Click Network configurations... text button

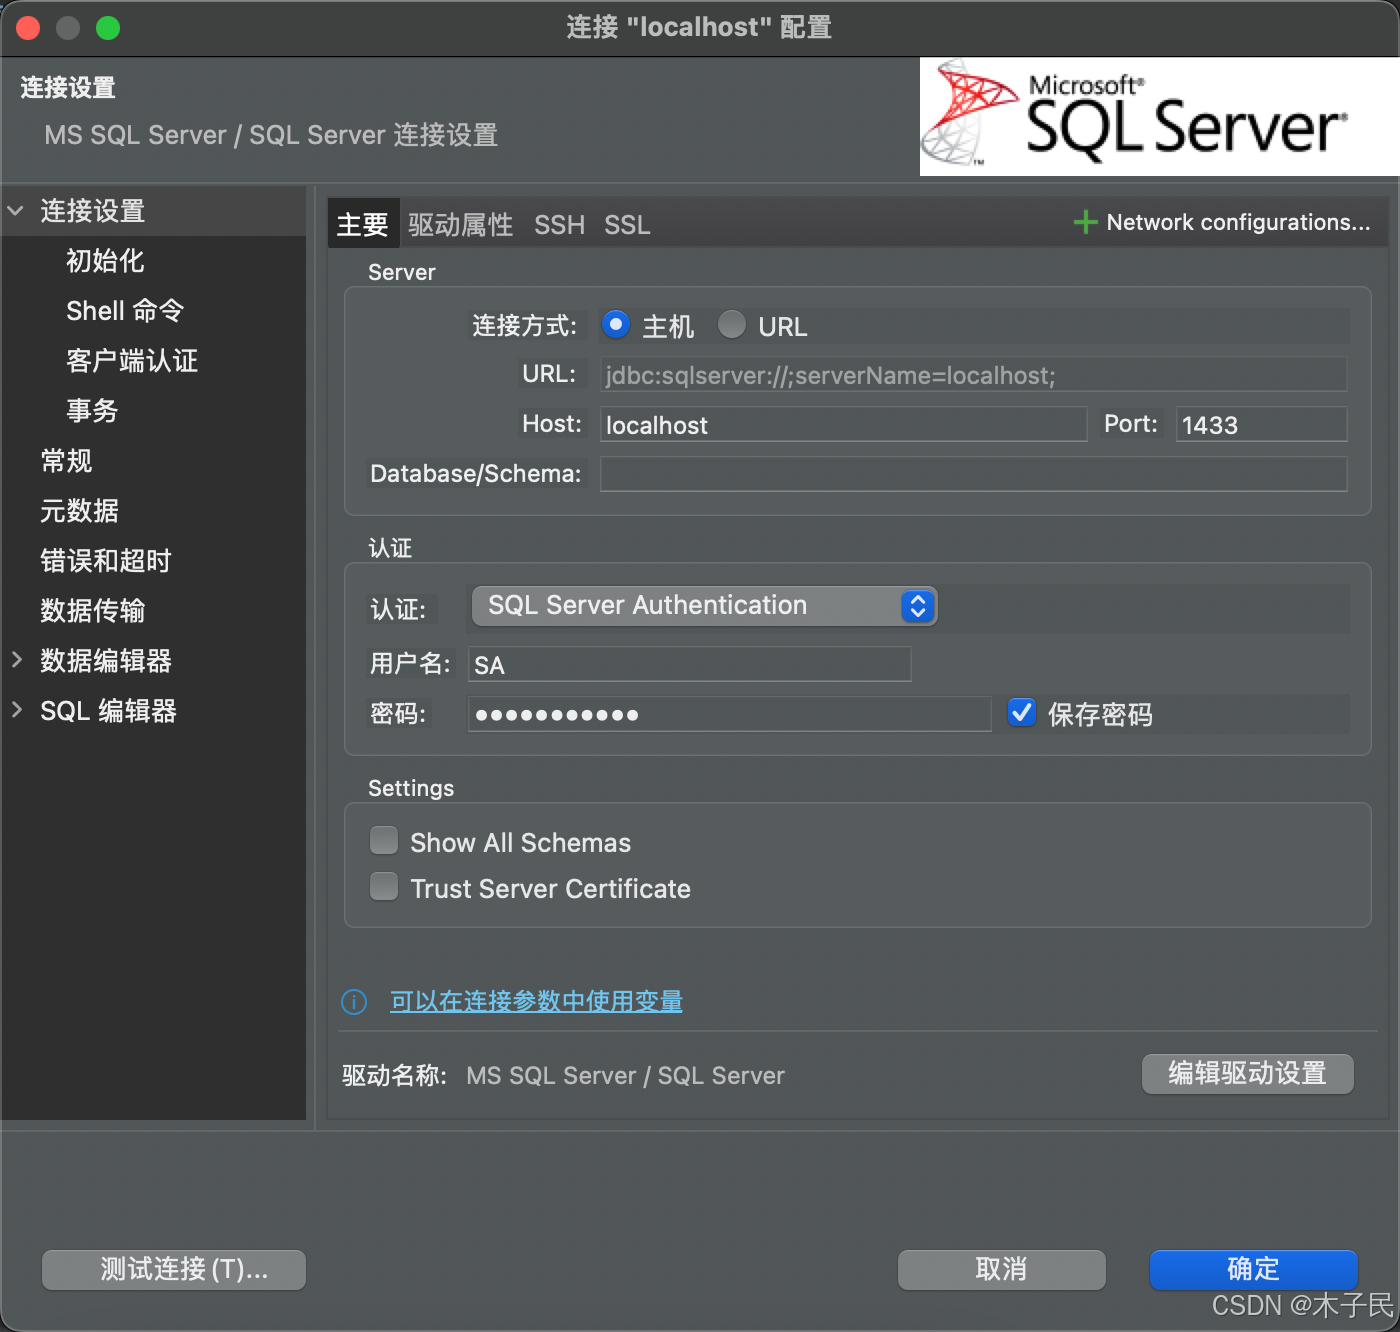tap(1238, 222)
